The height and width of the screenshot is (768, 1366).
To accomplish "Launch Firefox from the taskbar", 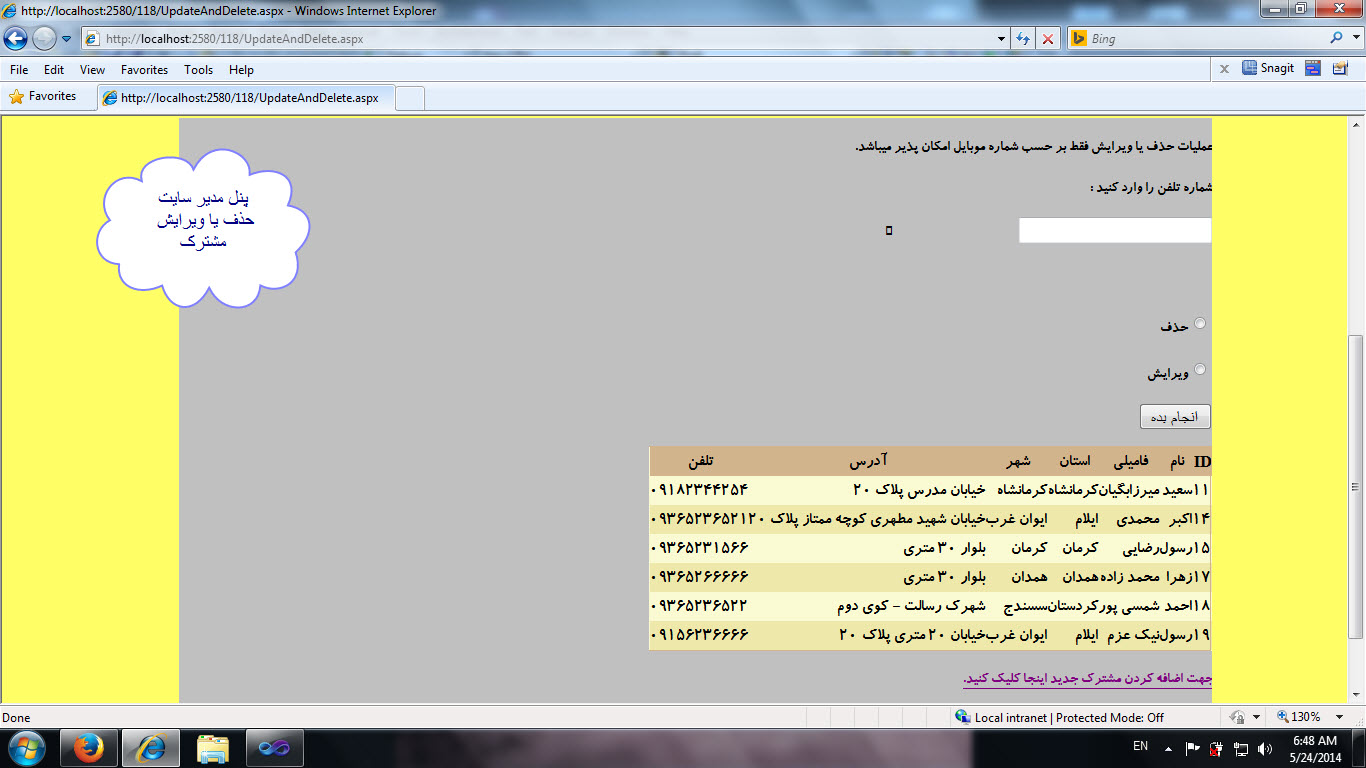I will point(89,748).
